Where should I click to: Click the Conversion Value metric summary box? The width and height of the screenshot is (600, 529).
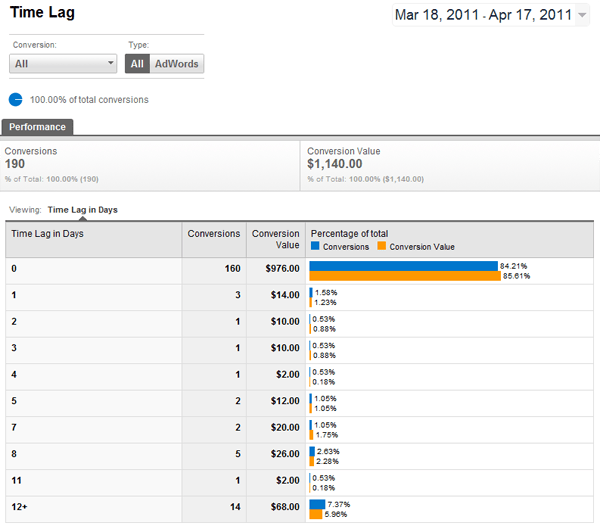(450, 165)
